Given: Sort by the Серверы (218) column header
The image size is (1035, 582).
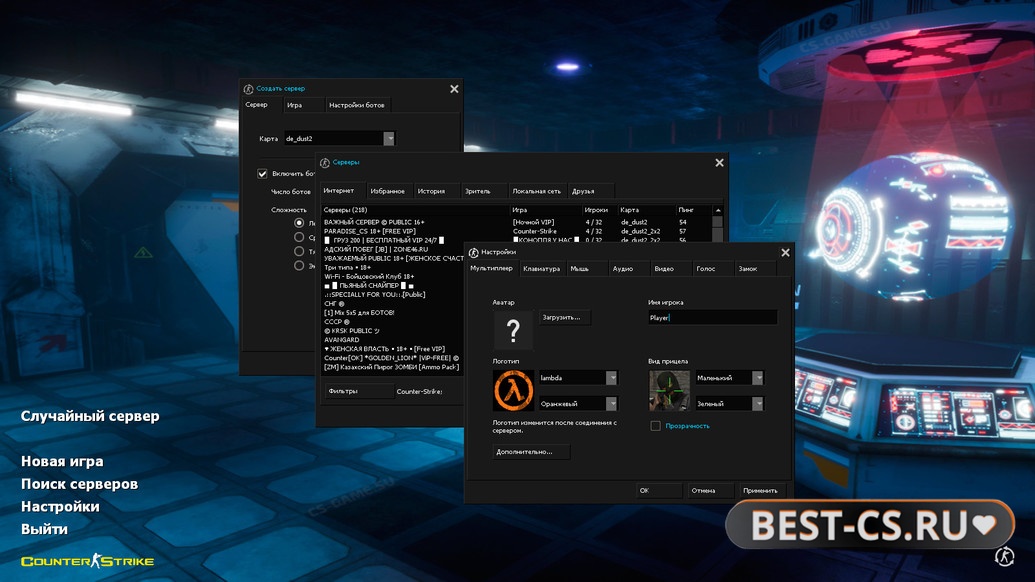Looking at the screenshot, I should pyautogui.click(x=415, y=210).
